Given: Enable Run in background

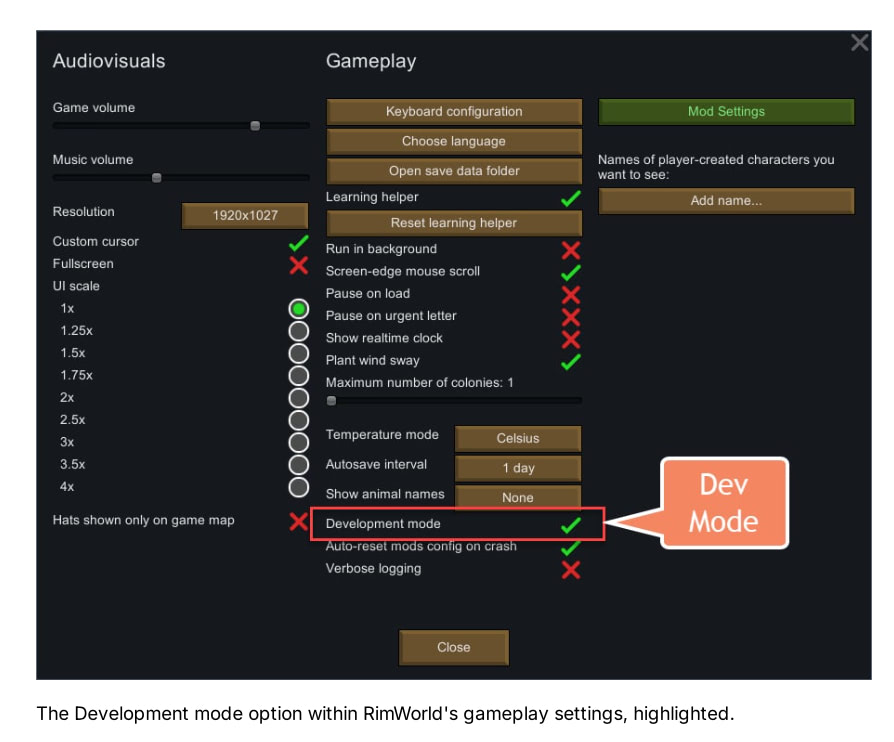Looking at the screenshot, I should click(x=570, y=250).
